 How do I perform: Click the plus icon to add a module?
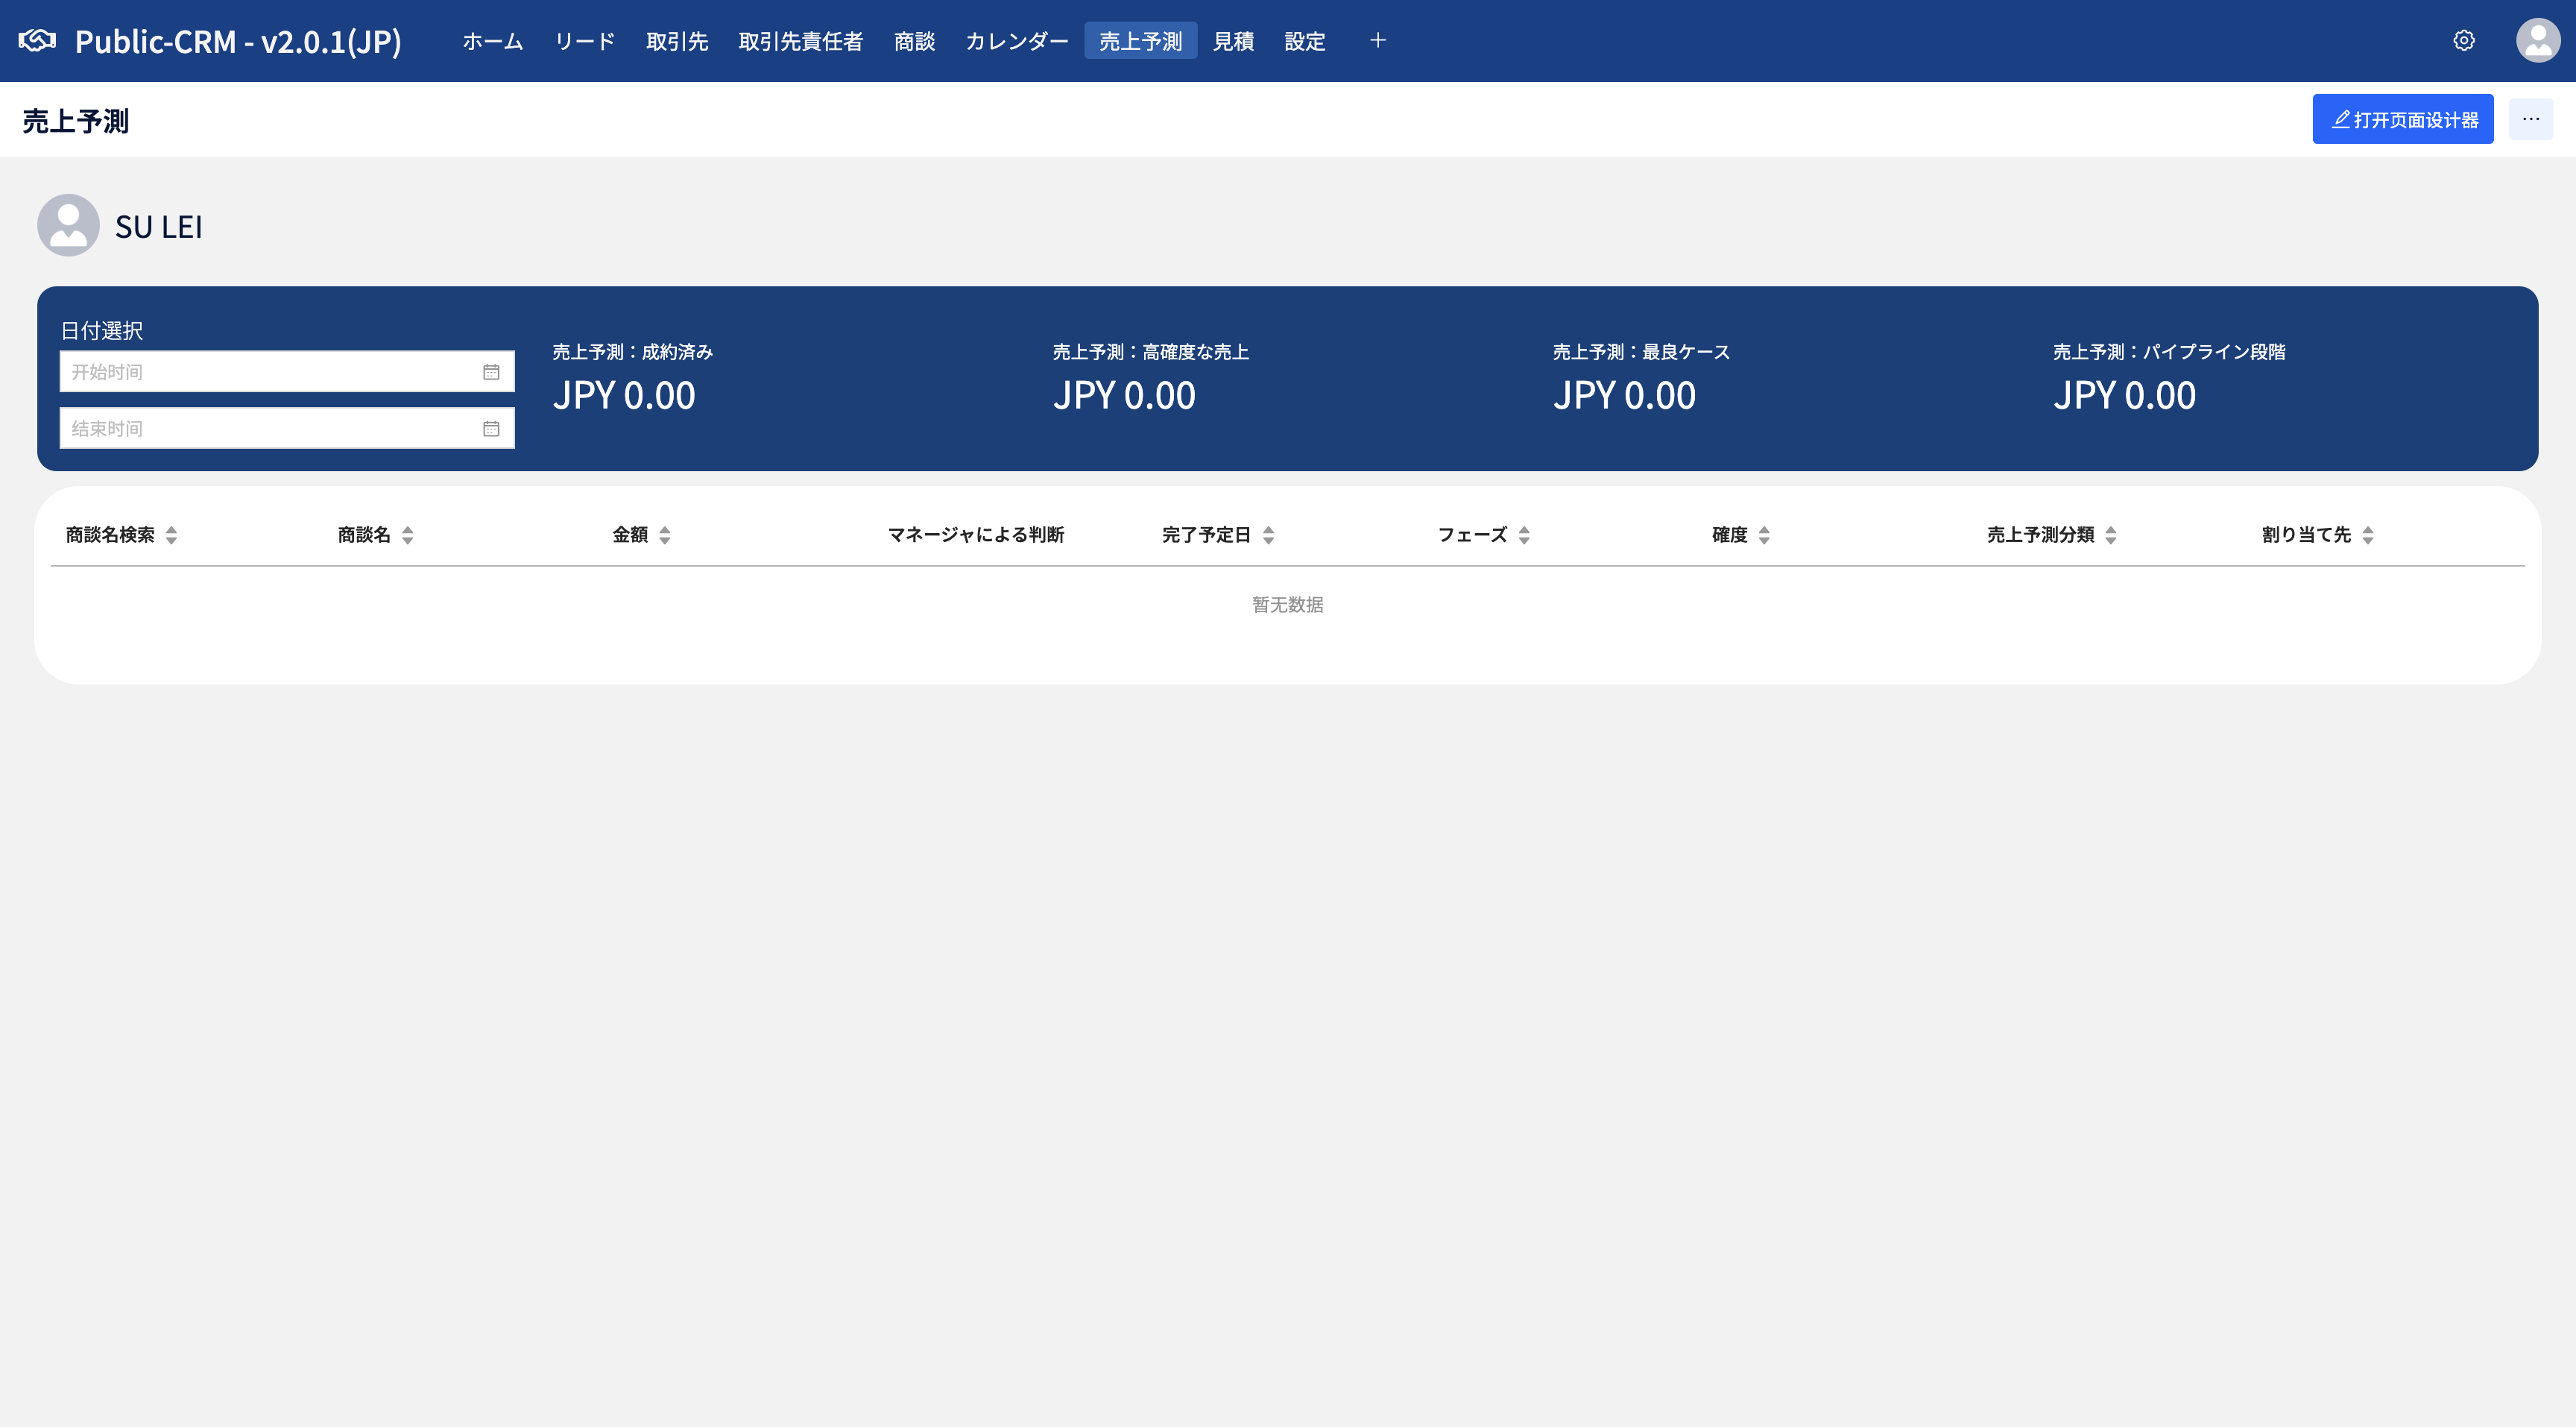point(1377,40)
